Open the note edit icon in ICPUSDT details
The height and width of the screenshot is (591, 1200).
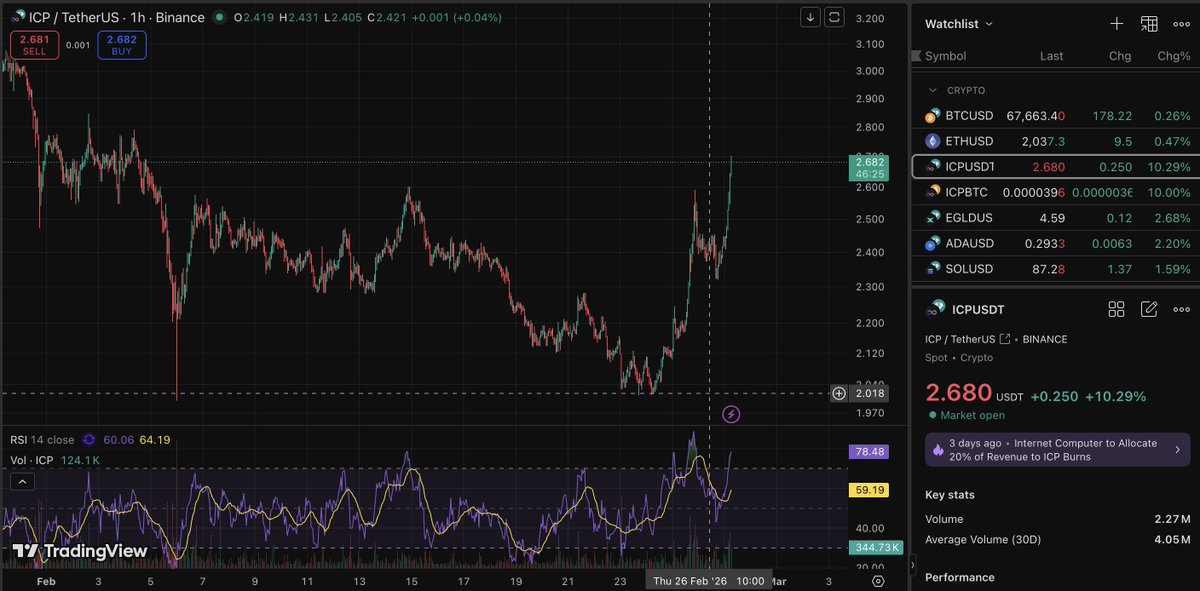tap(1149, 309)
